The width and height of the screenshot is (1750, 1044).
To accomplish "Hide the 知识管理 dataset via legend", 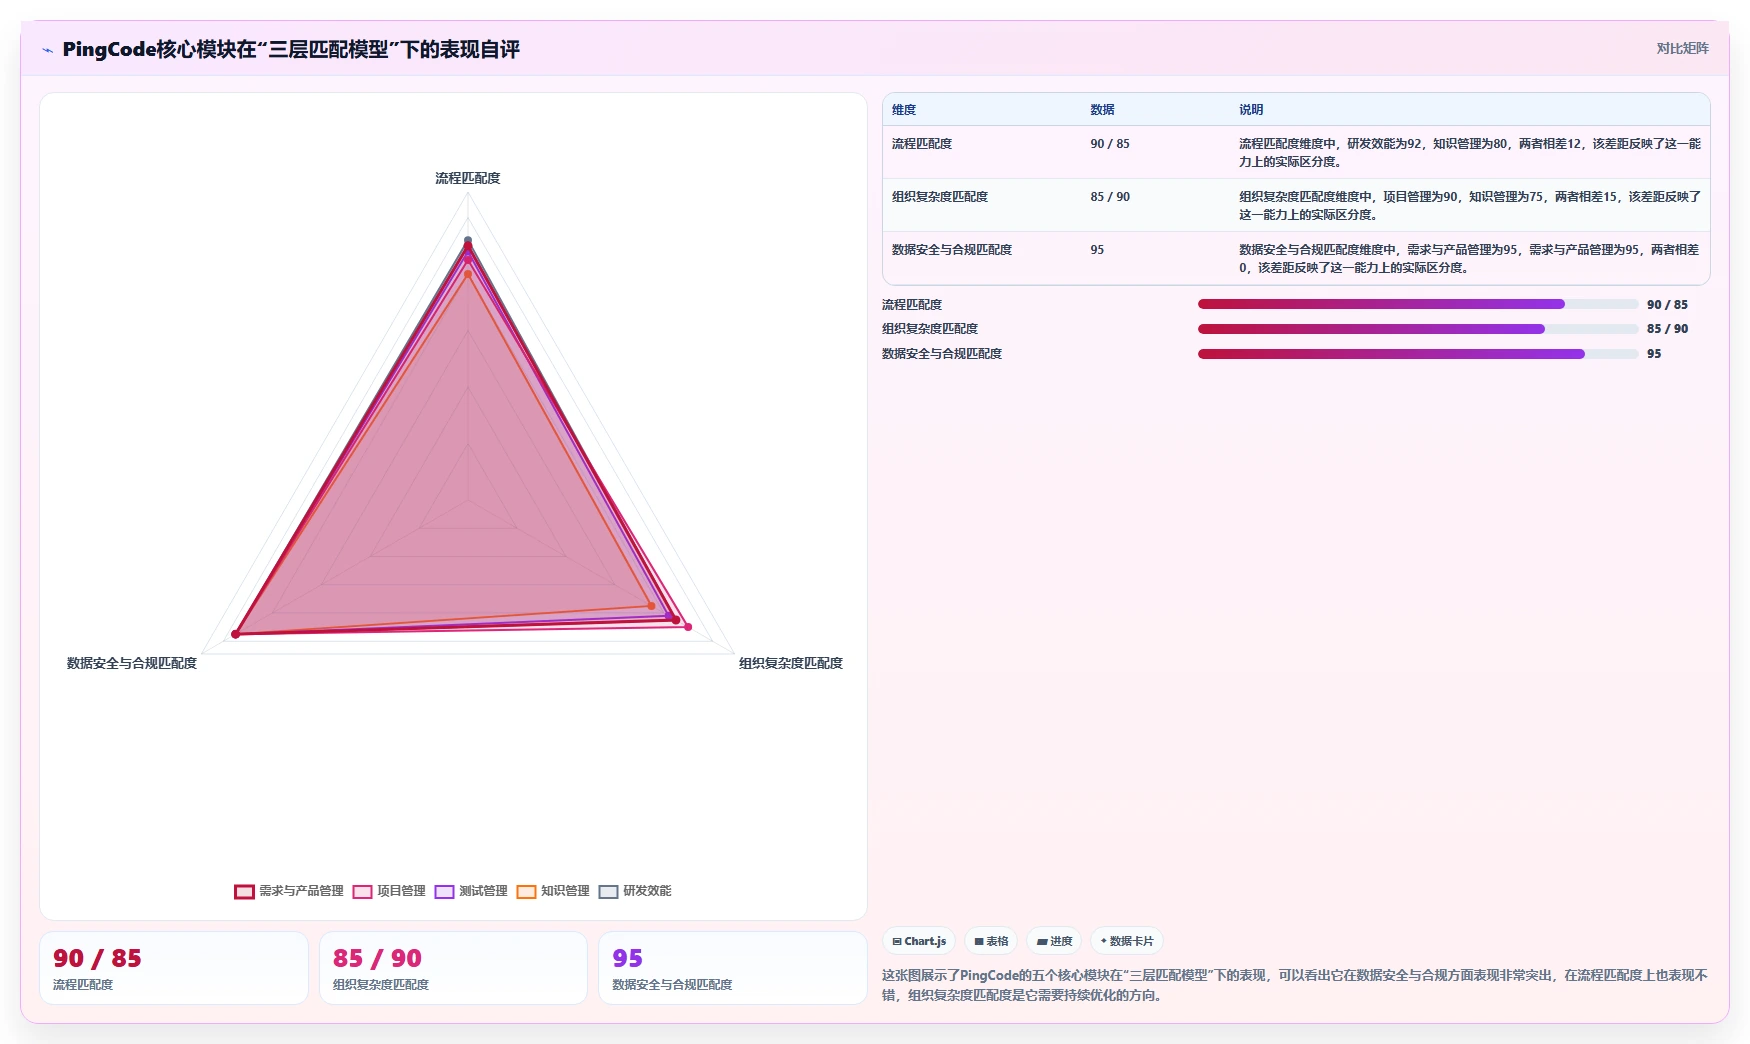I will point(553,891).
